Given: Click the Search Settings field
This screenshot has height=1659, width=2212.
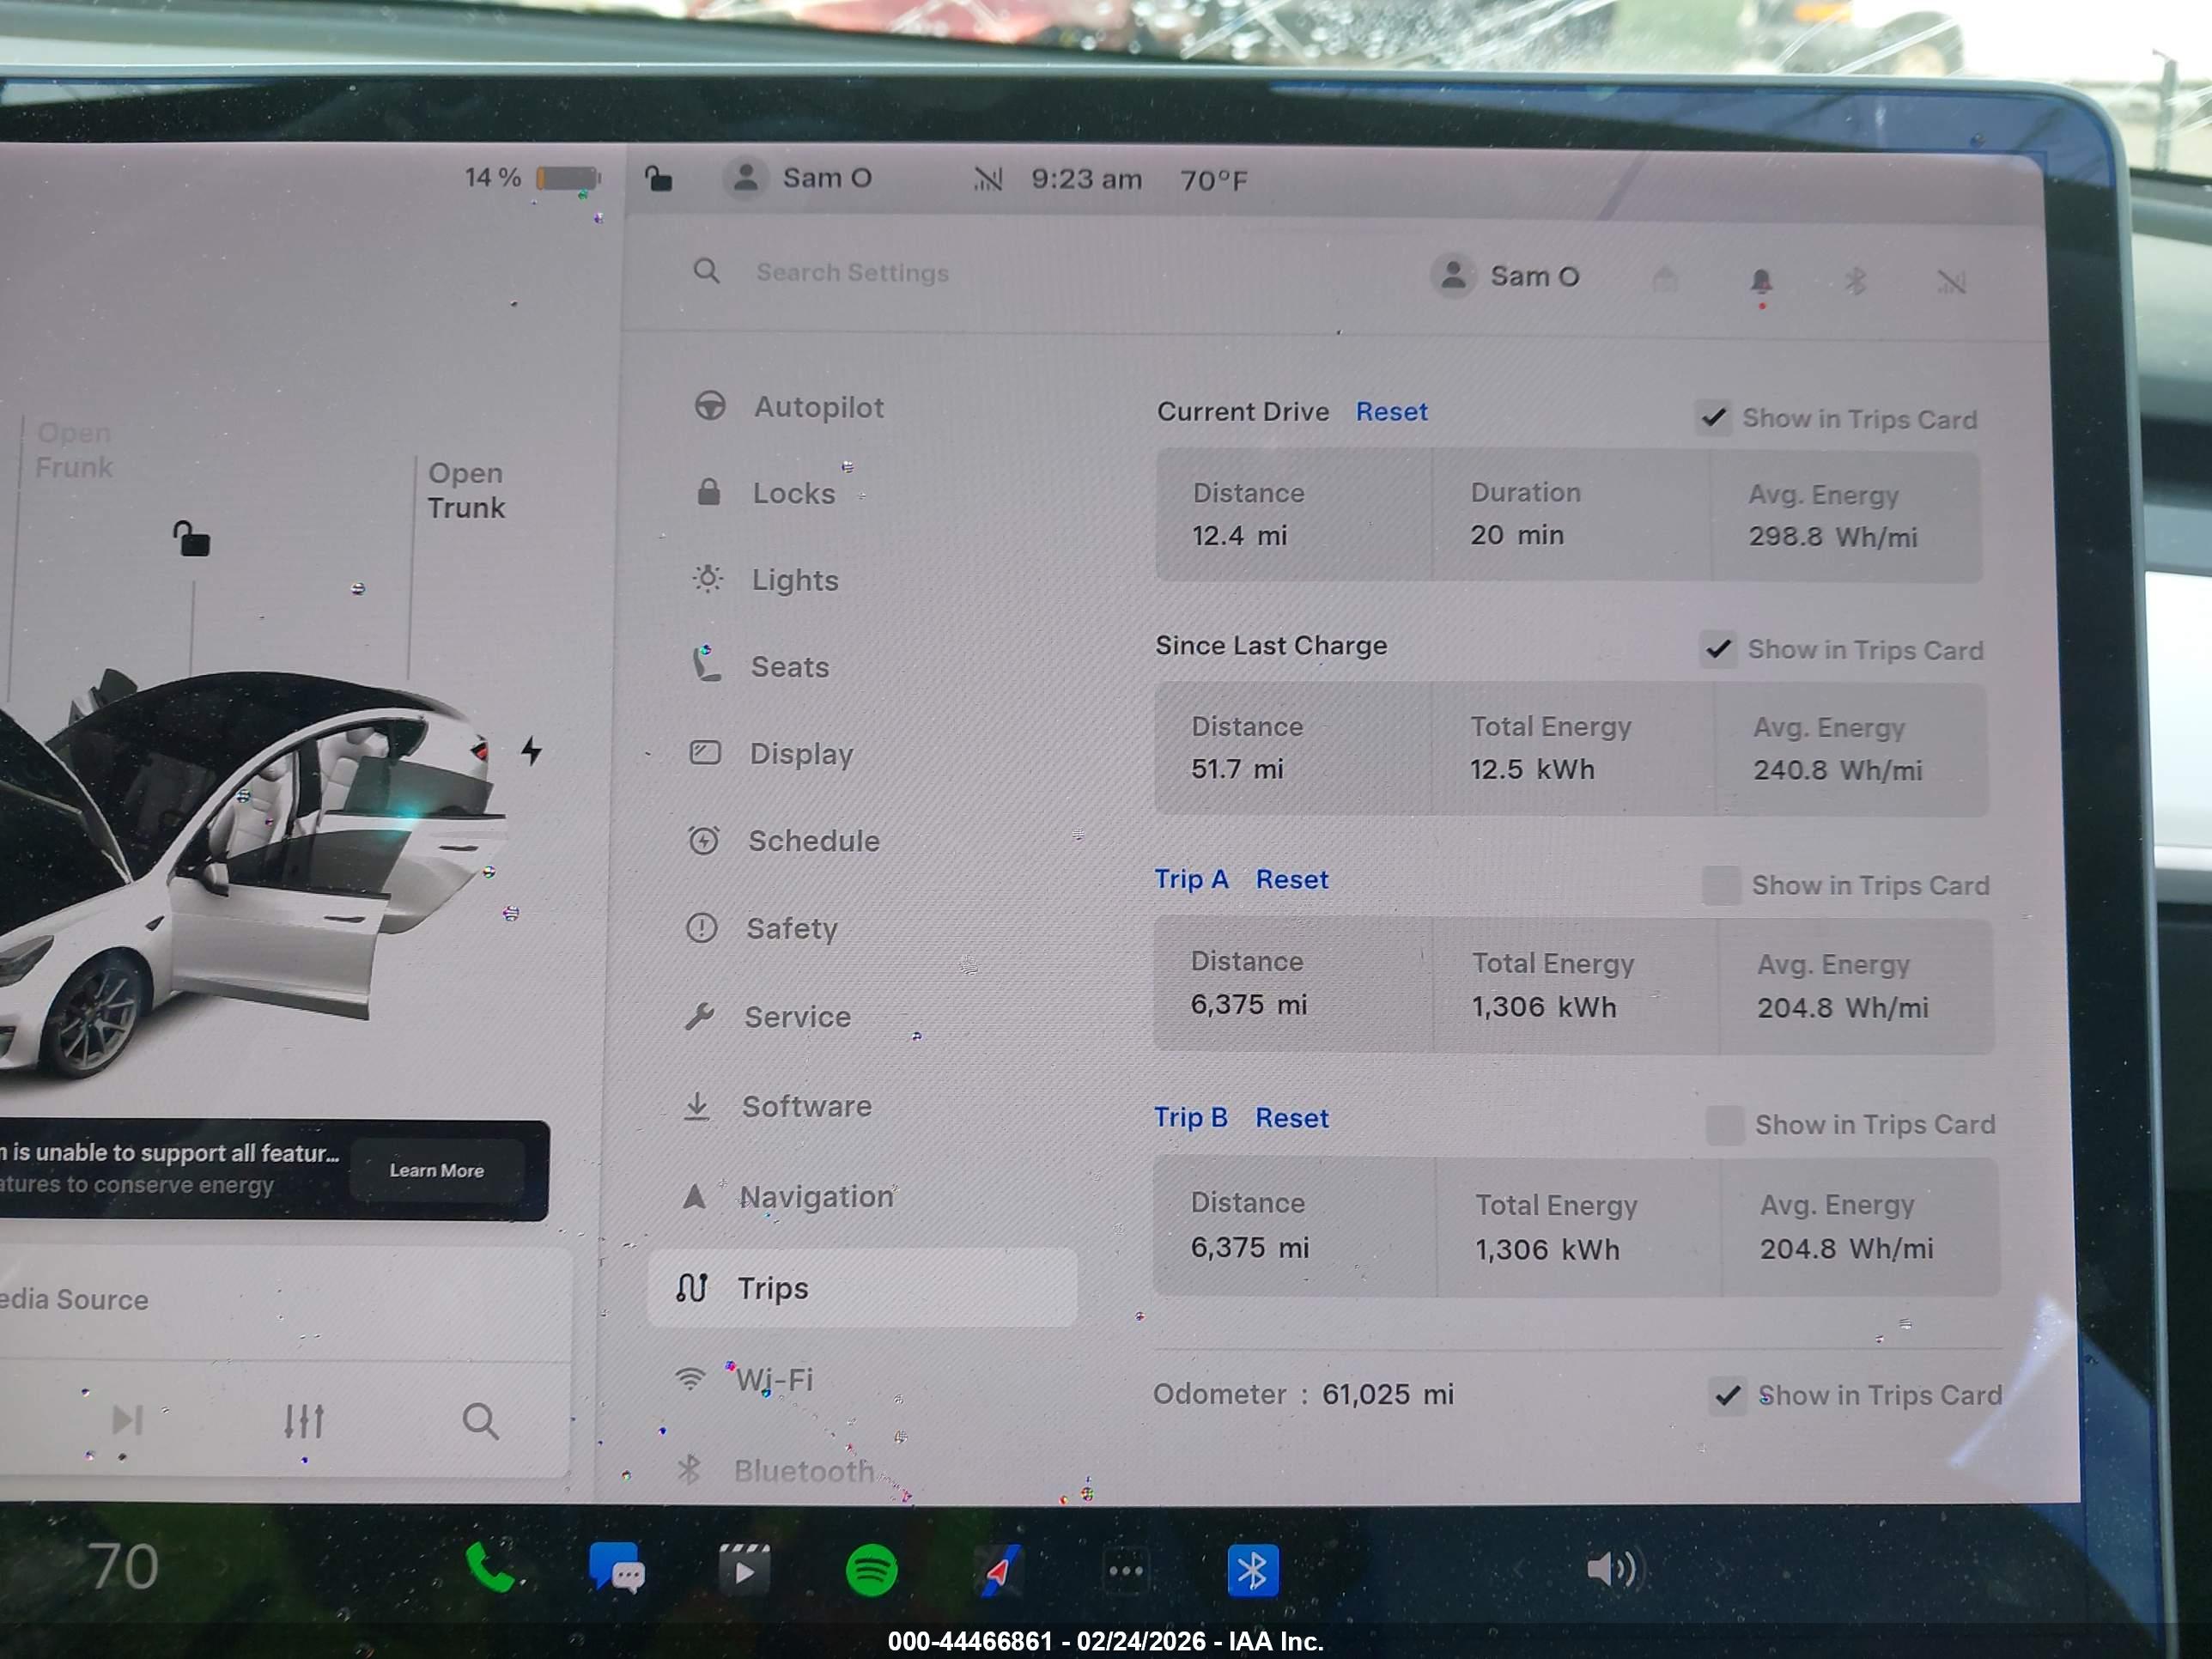Looking at the screenshot, I should click(851, 272).
